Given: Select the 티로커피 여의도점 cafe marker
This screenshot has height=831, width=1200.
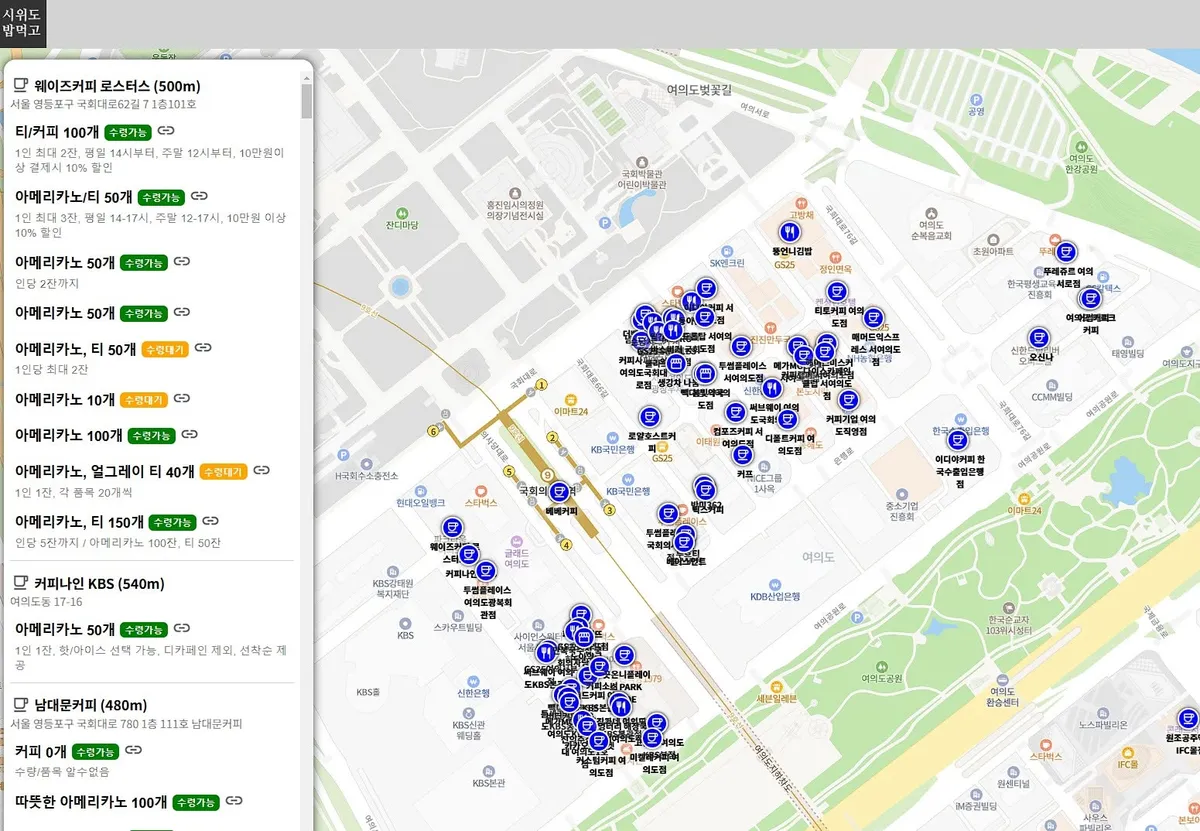Looking at the screenshot, I should tap(837, 292).
